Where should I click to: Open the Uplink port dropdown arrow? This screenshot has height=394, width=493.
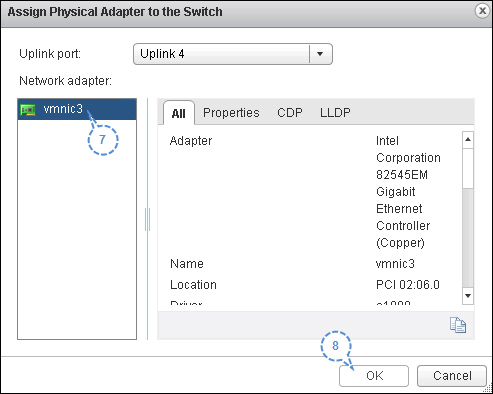(x=320, y=54)
